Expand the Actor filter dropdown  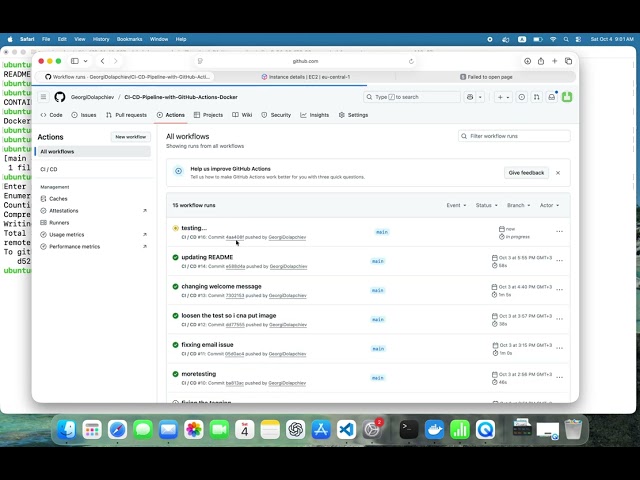(549, 205)
